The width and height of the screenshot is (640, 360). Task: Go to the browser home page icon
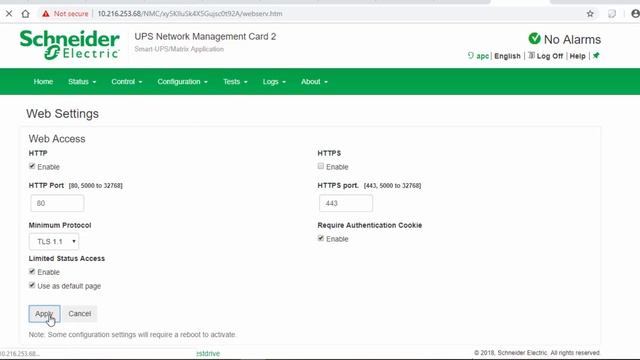pyautogui.click(x=25, y=13)
